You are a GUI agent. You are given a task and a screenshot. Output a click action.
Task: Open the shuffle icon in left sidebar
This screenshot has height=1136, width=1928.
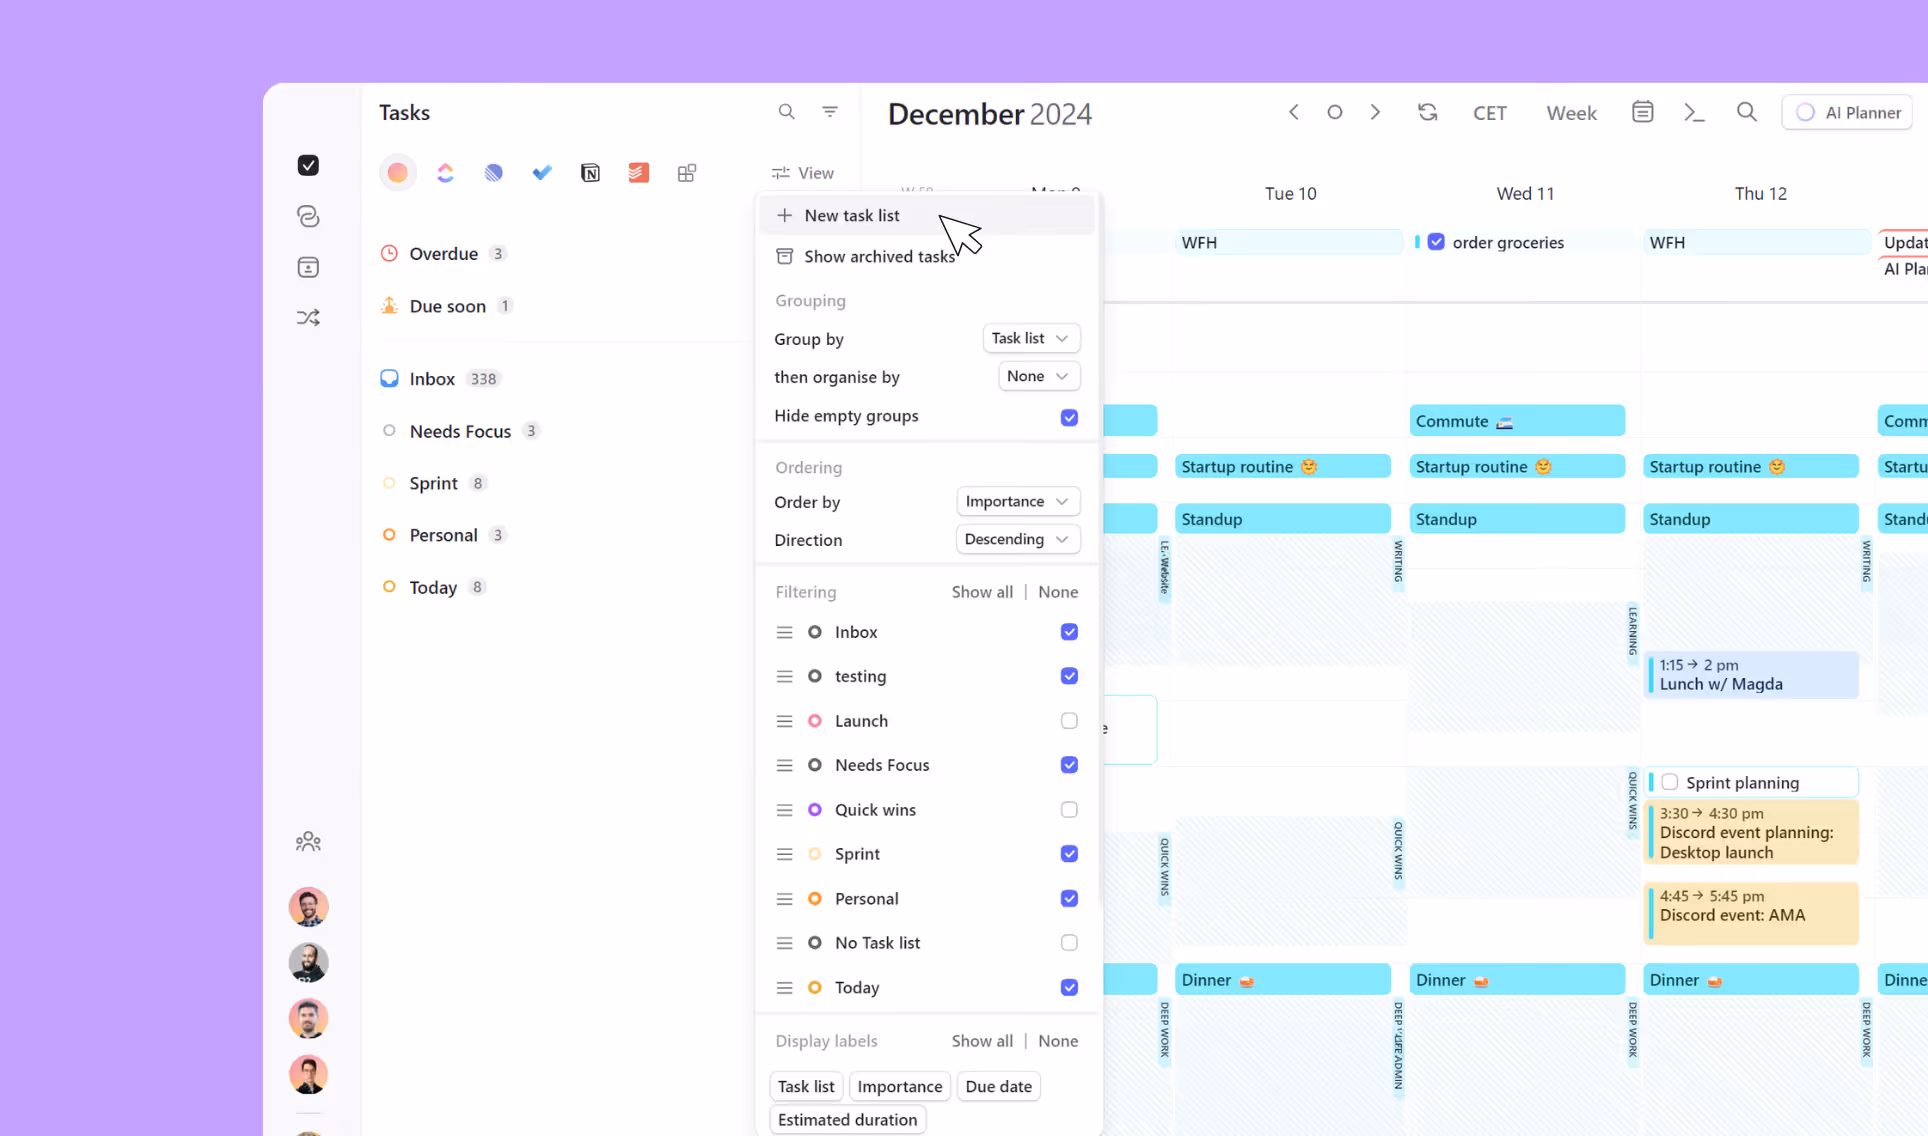pos(308,318)
